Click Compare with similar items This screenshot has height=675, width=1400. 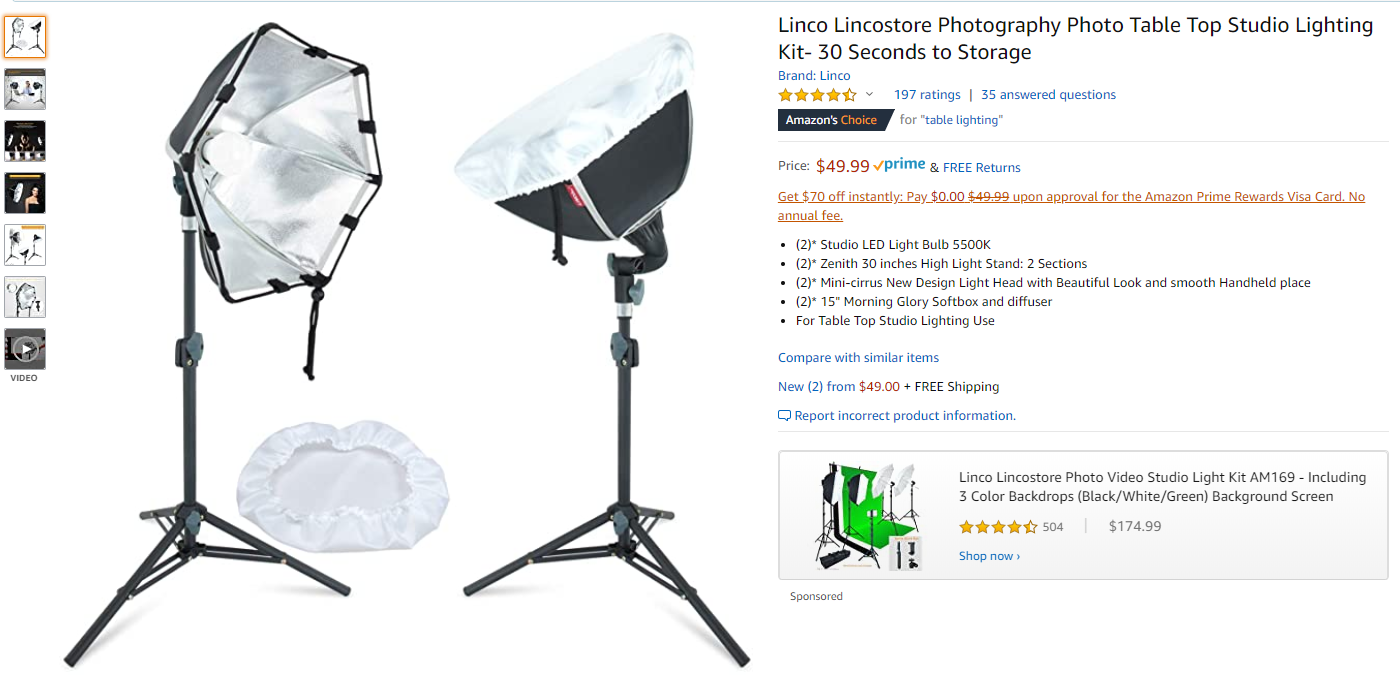click(859, 358)
